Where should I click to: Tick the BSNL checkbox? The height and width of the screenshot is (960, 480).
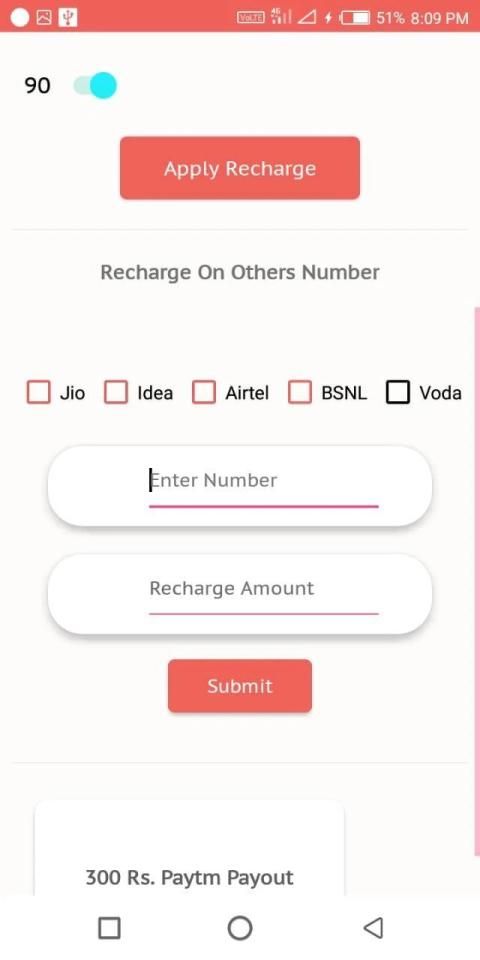tap(300, 392)
